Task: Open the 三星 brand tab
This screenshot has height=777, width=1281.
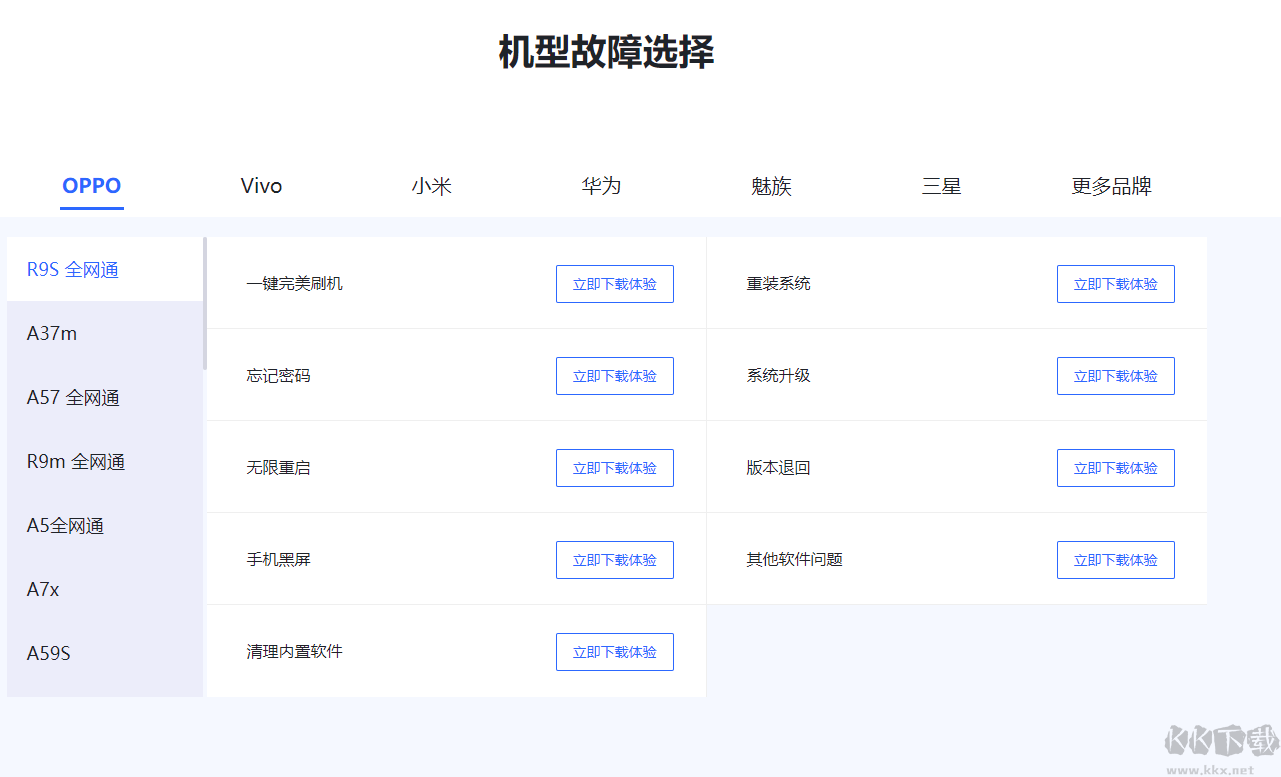Action: 942,186
